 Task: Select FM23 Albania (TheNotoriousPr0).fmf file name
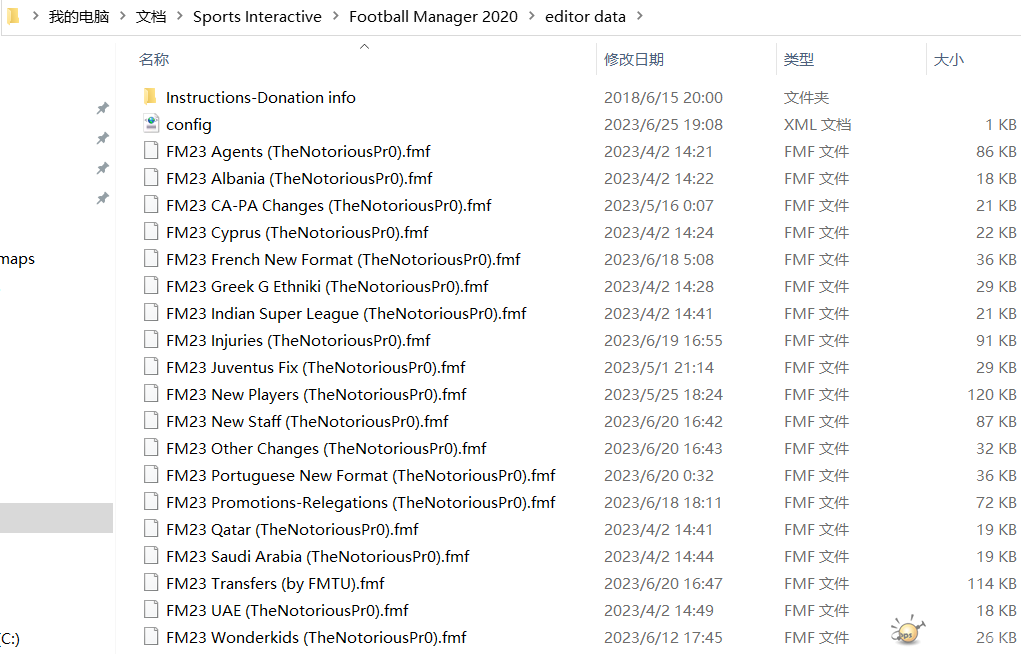coord(300,178)
